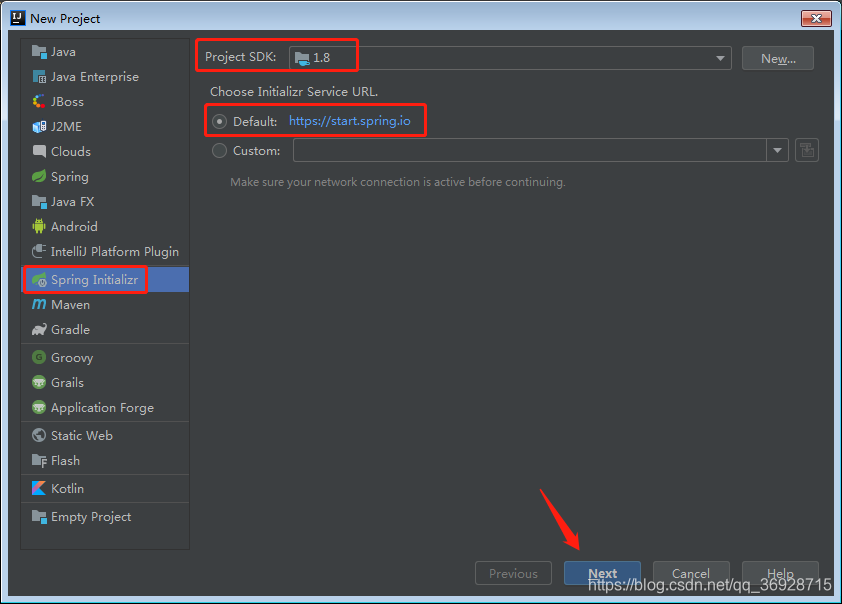Choose Spring Initializr project type
842x604 pixels.
[x=95, y=280]
